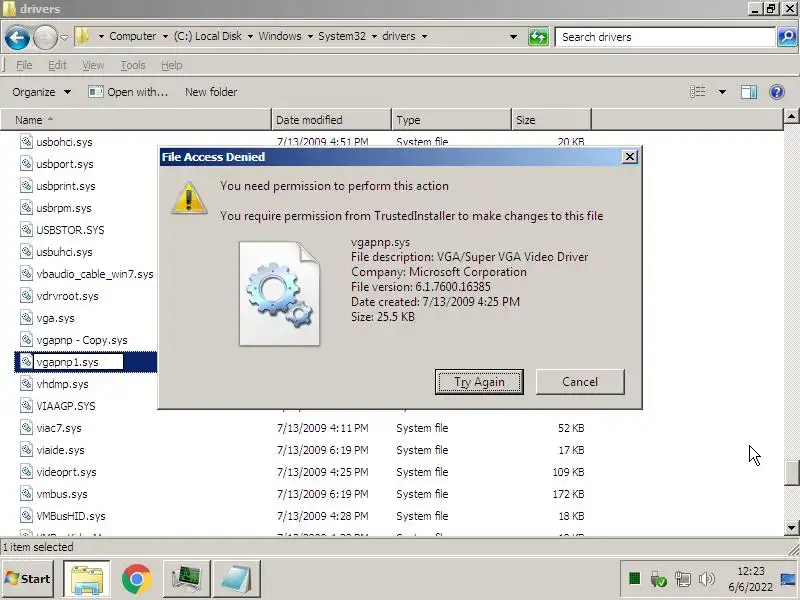Select usbuhci.sys file icon
The image size is (800, 600).
pos(27,251)
